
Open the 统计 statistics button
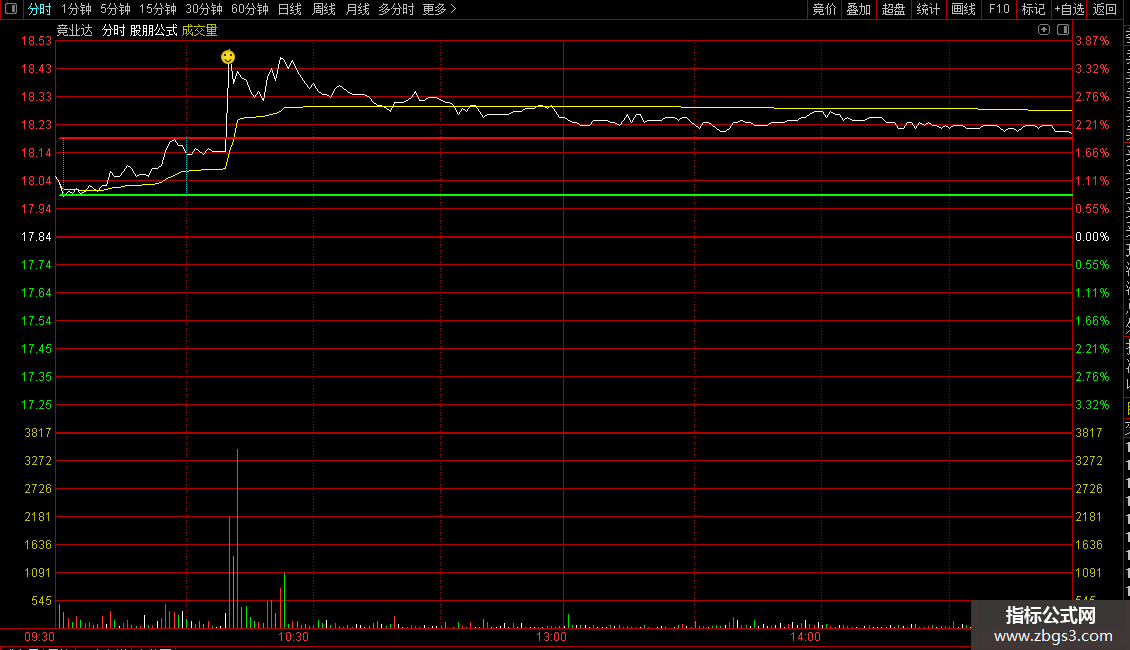(927, 9)
